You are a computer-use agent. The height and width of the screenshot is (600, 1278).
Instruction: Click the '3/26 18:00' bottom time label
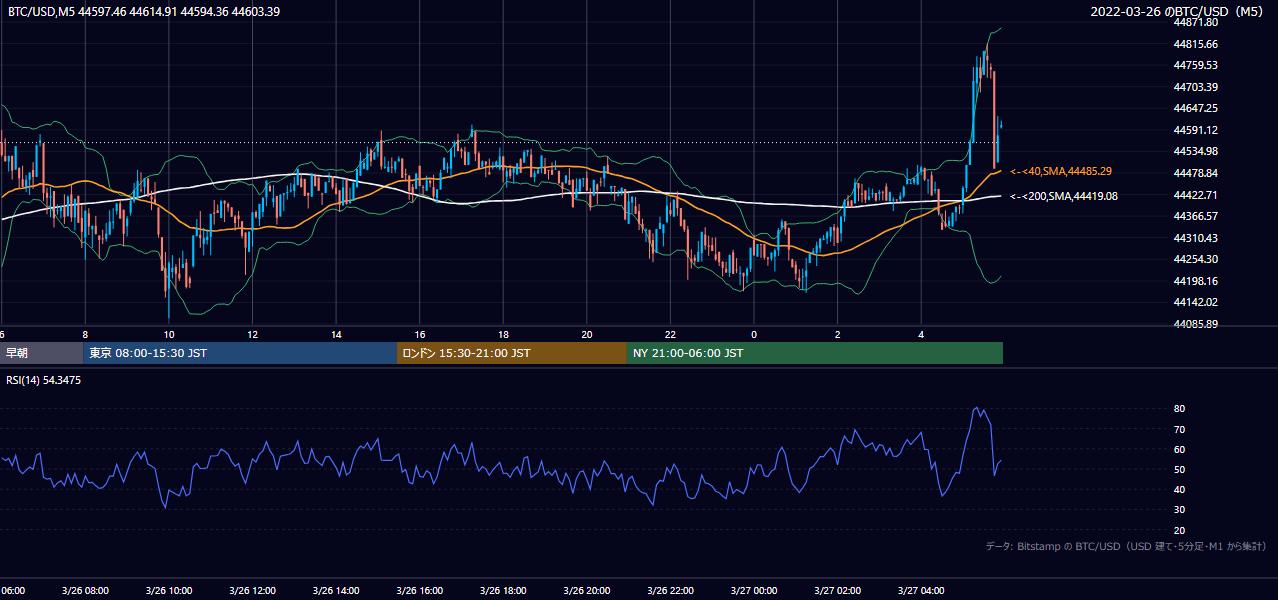503,591
